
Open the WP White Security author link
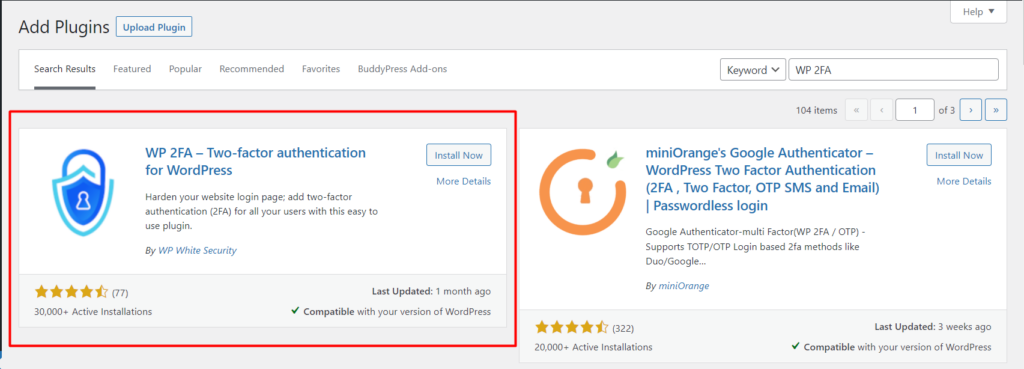197,250
